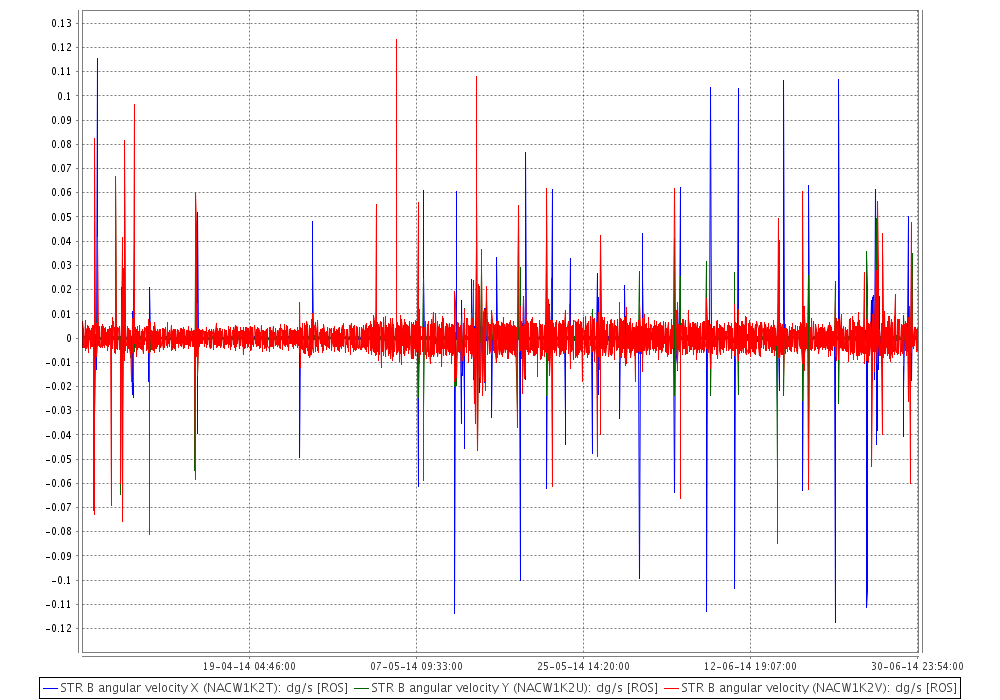The width and height of the screenshot is (1000, 700).
Task: Click the tallest red spike peak near 0.12
Action: pyautogui.click(x=397, y=41)
